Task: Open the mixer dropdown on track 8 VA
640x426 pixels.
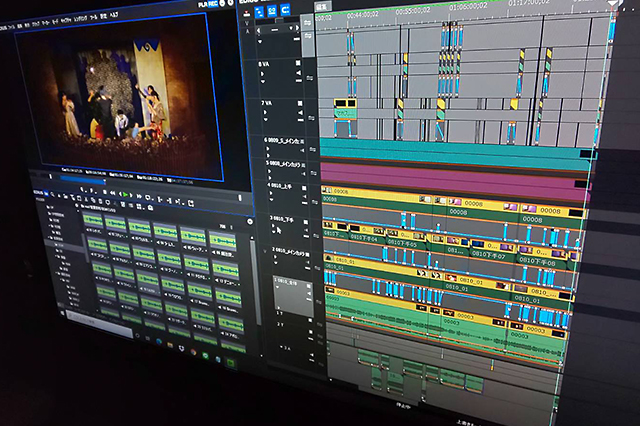Action: pyautogui.click(x=263, y=81)
